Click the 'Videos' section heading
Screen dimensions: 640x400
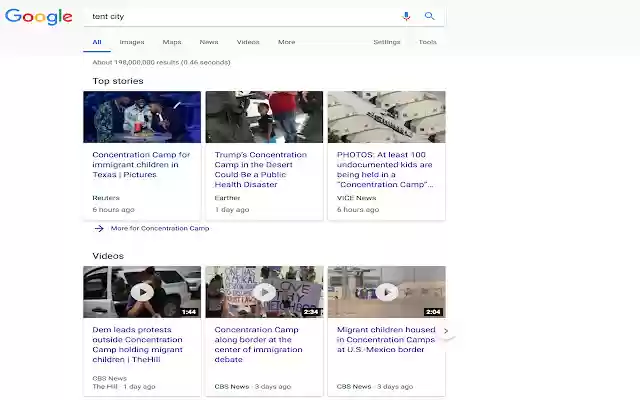(x=108, y=256)
